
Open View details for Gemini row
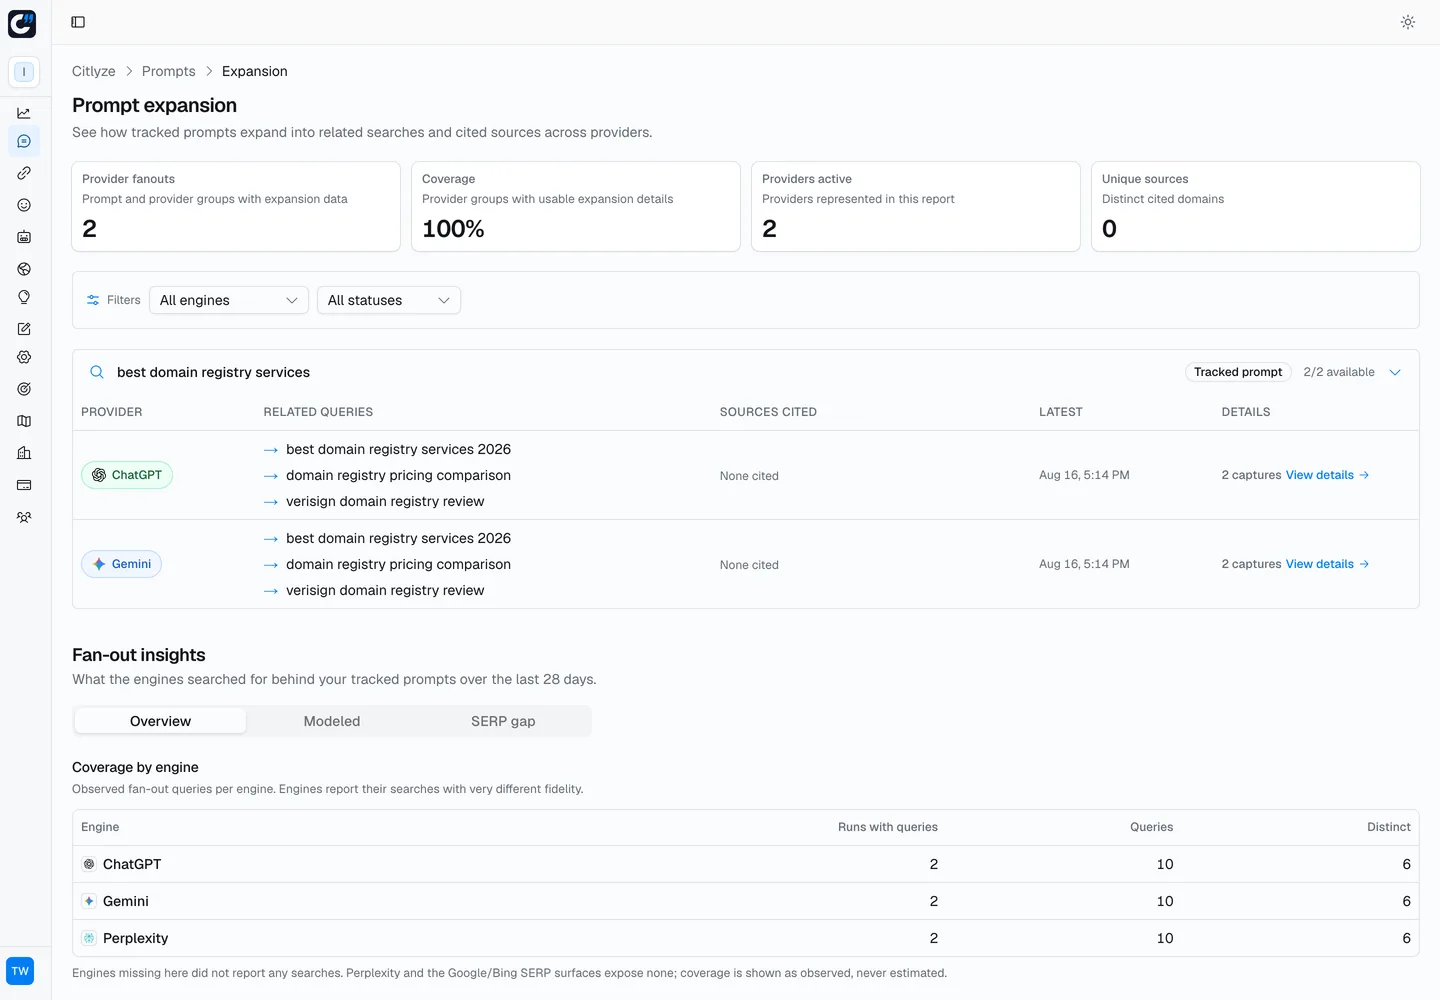point(1327,564)
